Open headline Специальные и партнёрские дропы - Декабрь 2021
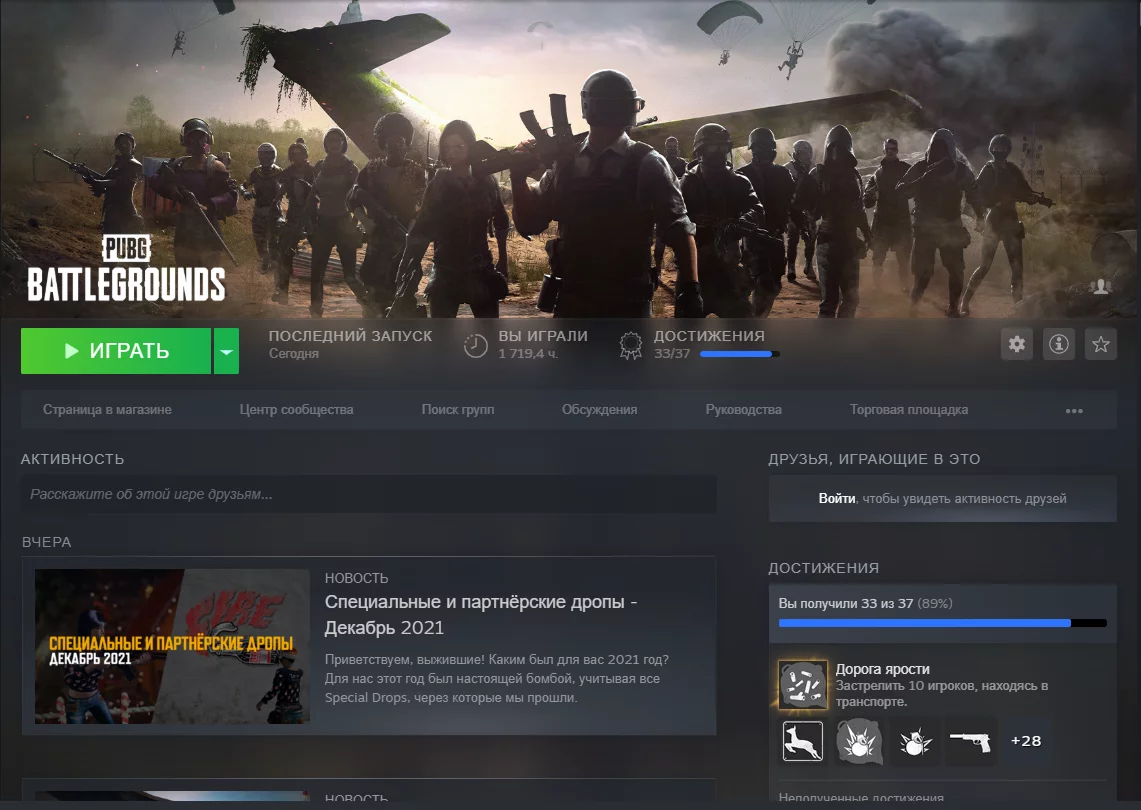This screenshot has width=1141, height=810. click(x=481, y=615)
